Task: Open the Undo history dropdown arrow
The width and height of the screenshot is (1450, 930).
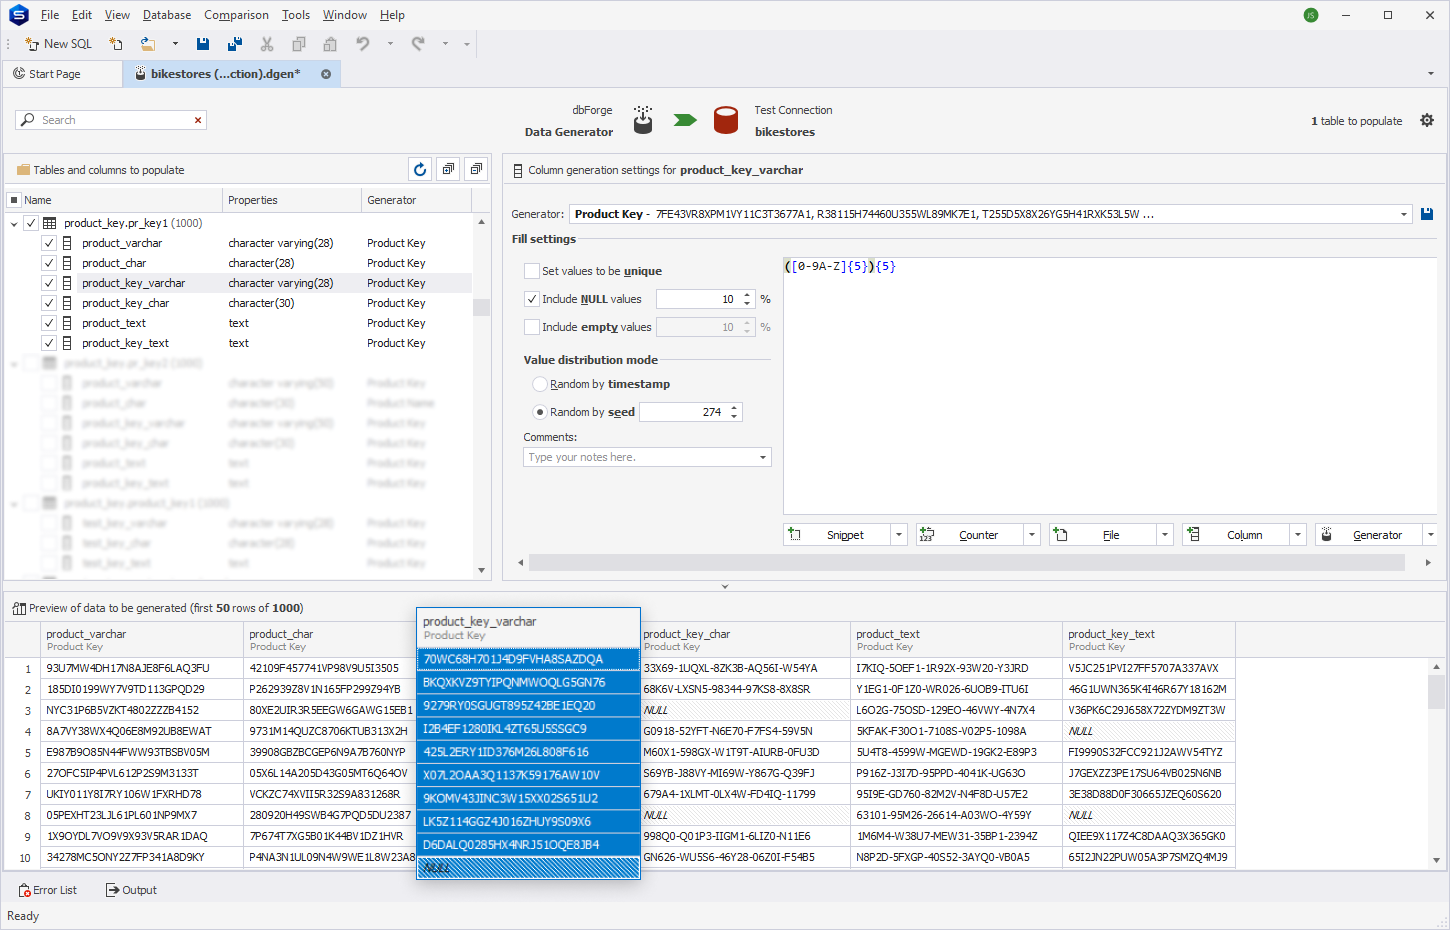Action: (x=390, y=44)
